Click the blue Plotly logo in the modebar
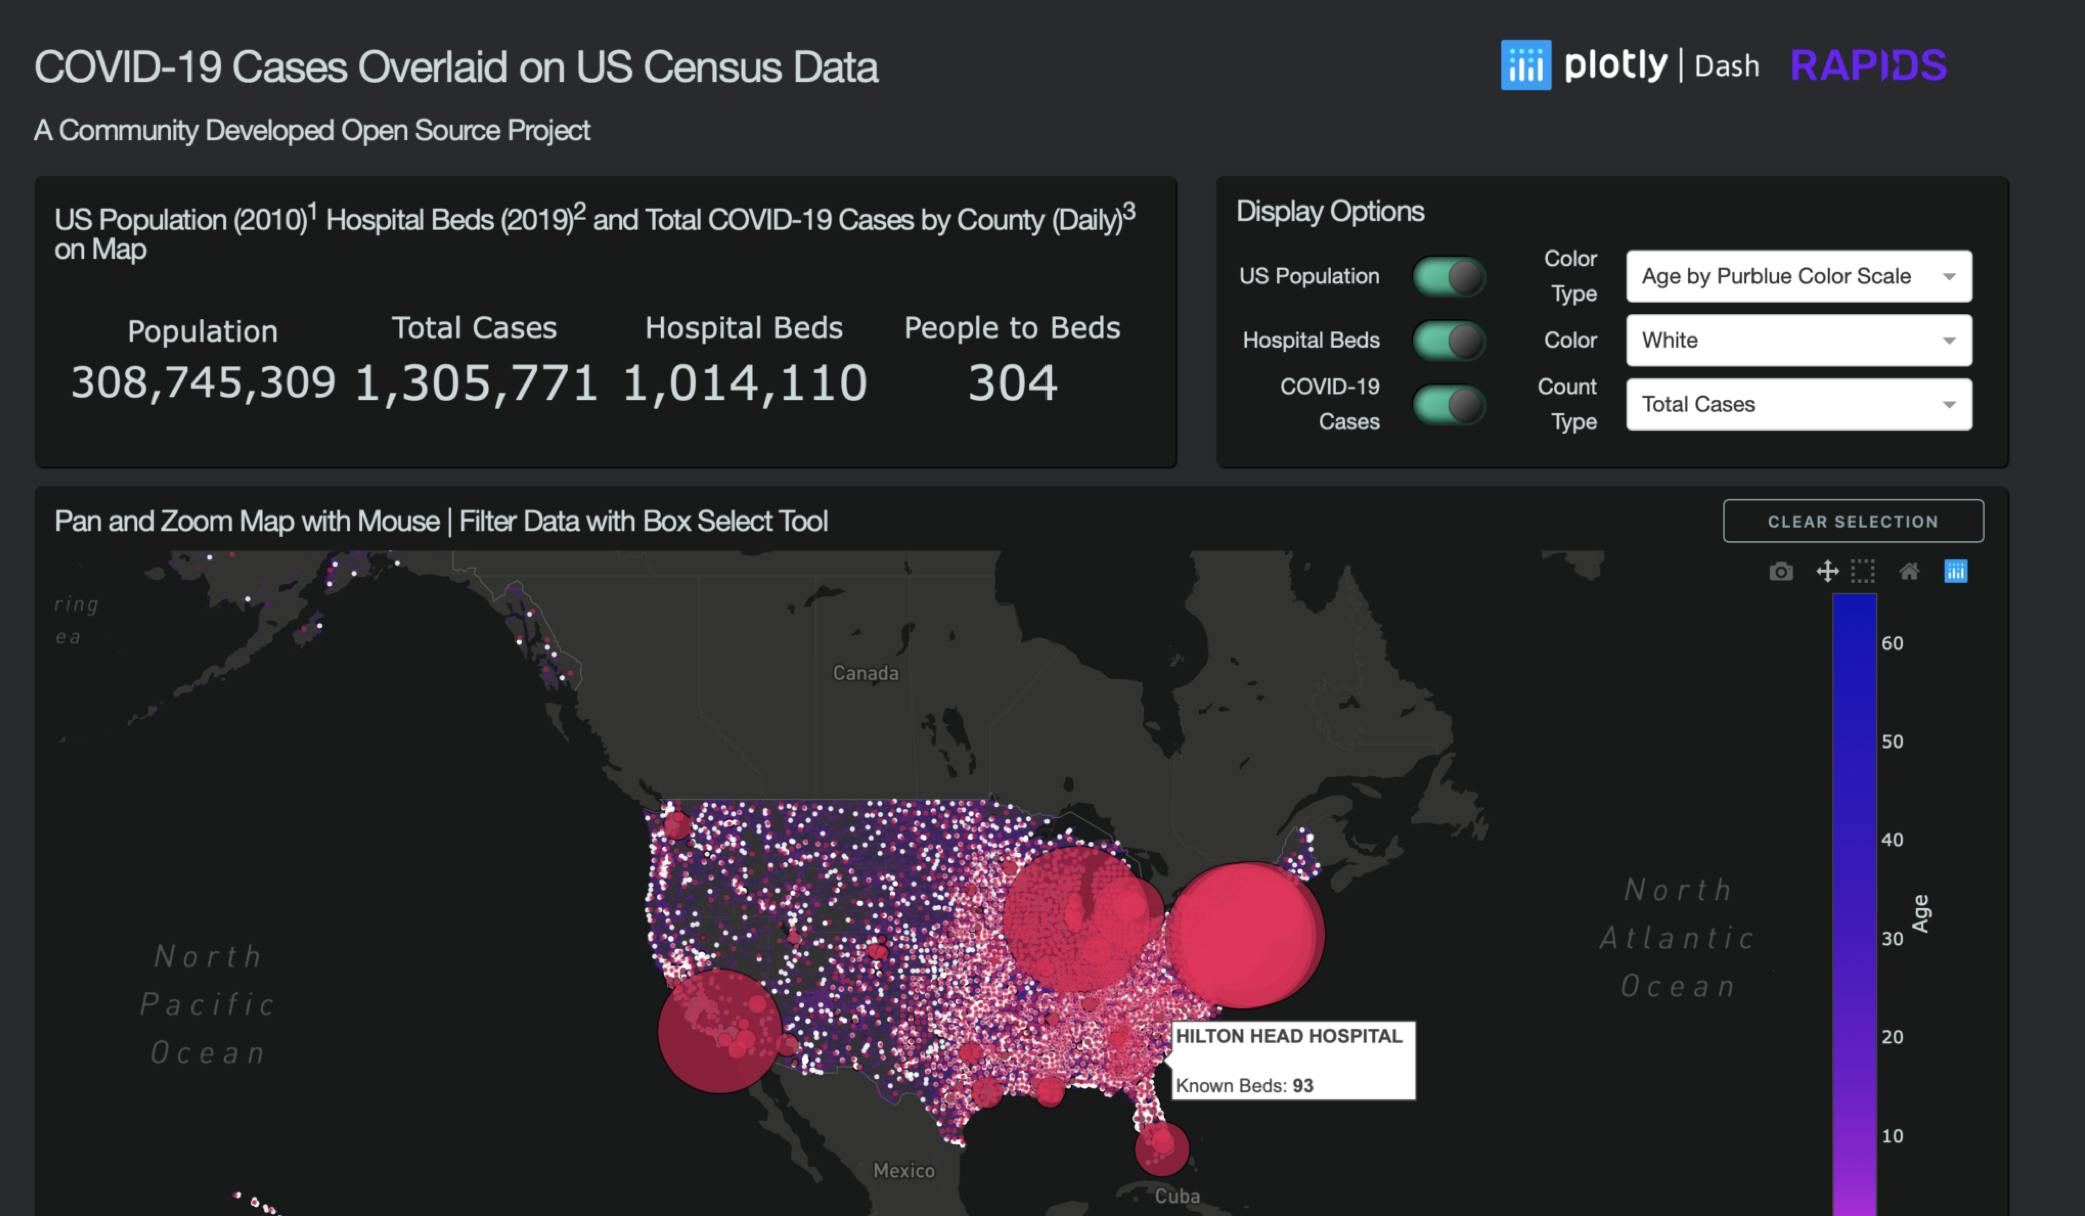2085x1216 pixels. [1956, 571]
